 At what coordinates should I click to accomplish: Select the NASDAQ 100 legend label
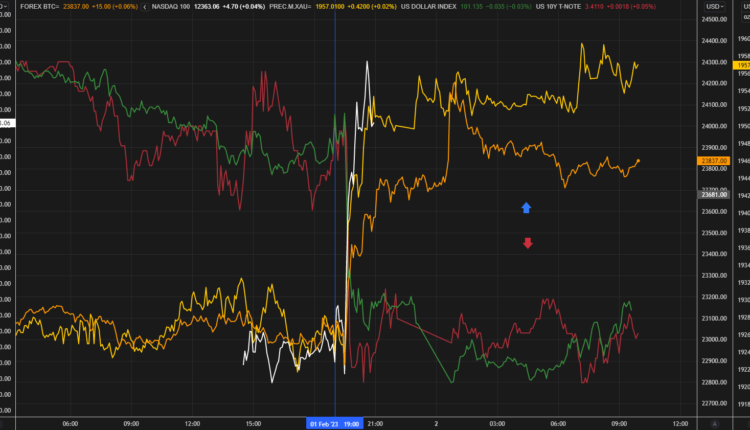(176, 8)
